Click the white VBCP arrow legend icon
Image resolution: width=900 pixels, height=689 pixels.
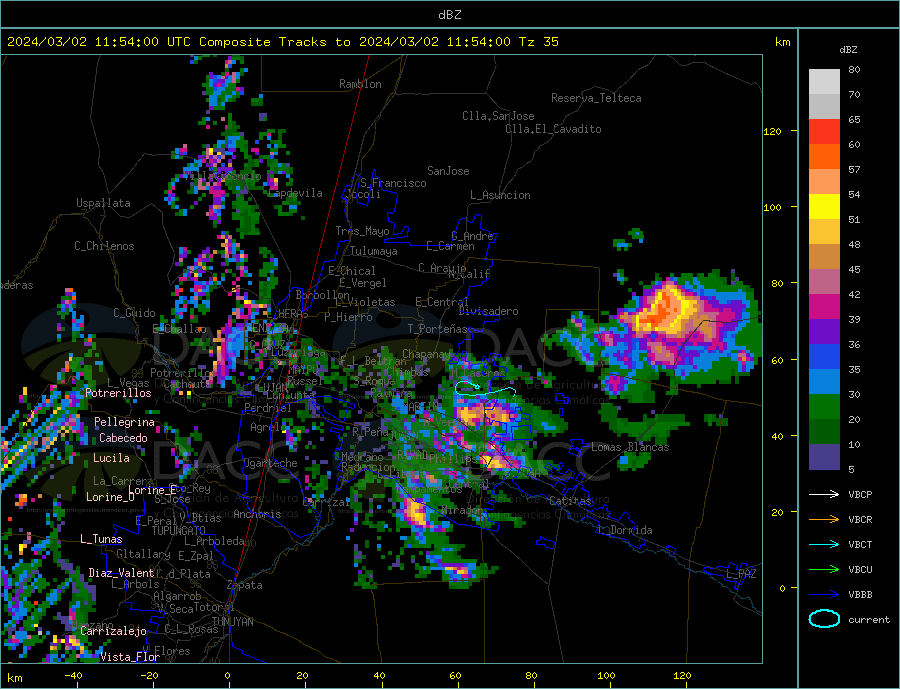[x=824, y=494]
